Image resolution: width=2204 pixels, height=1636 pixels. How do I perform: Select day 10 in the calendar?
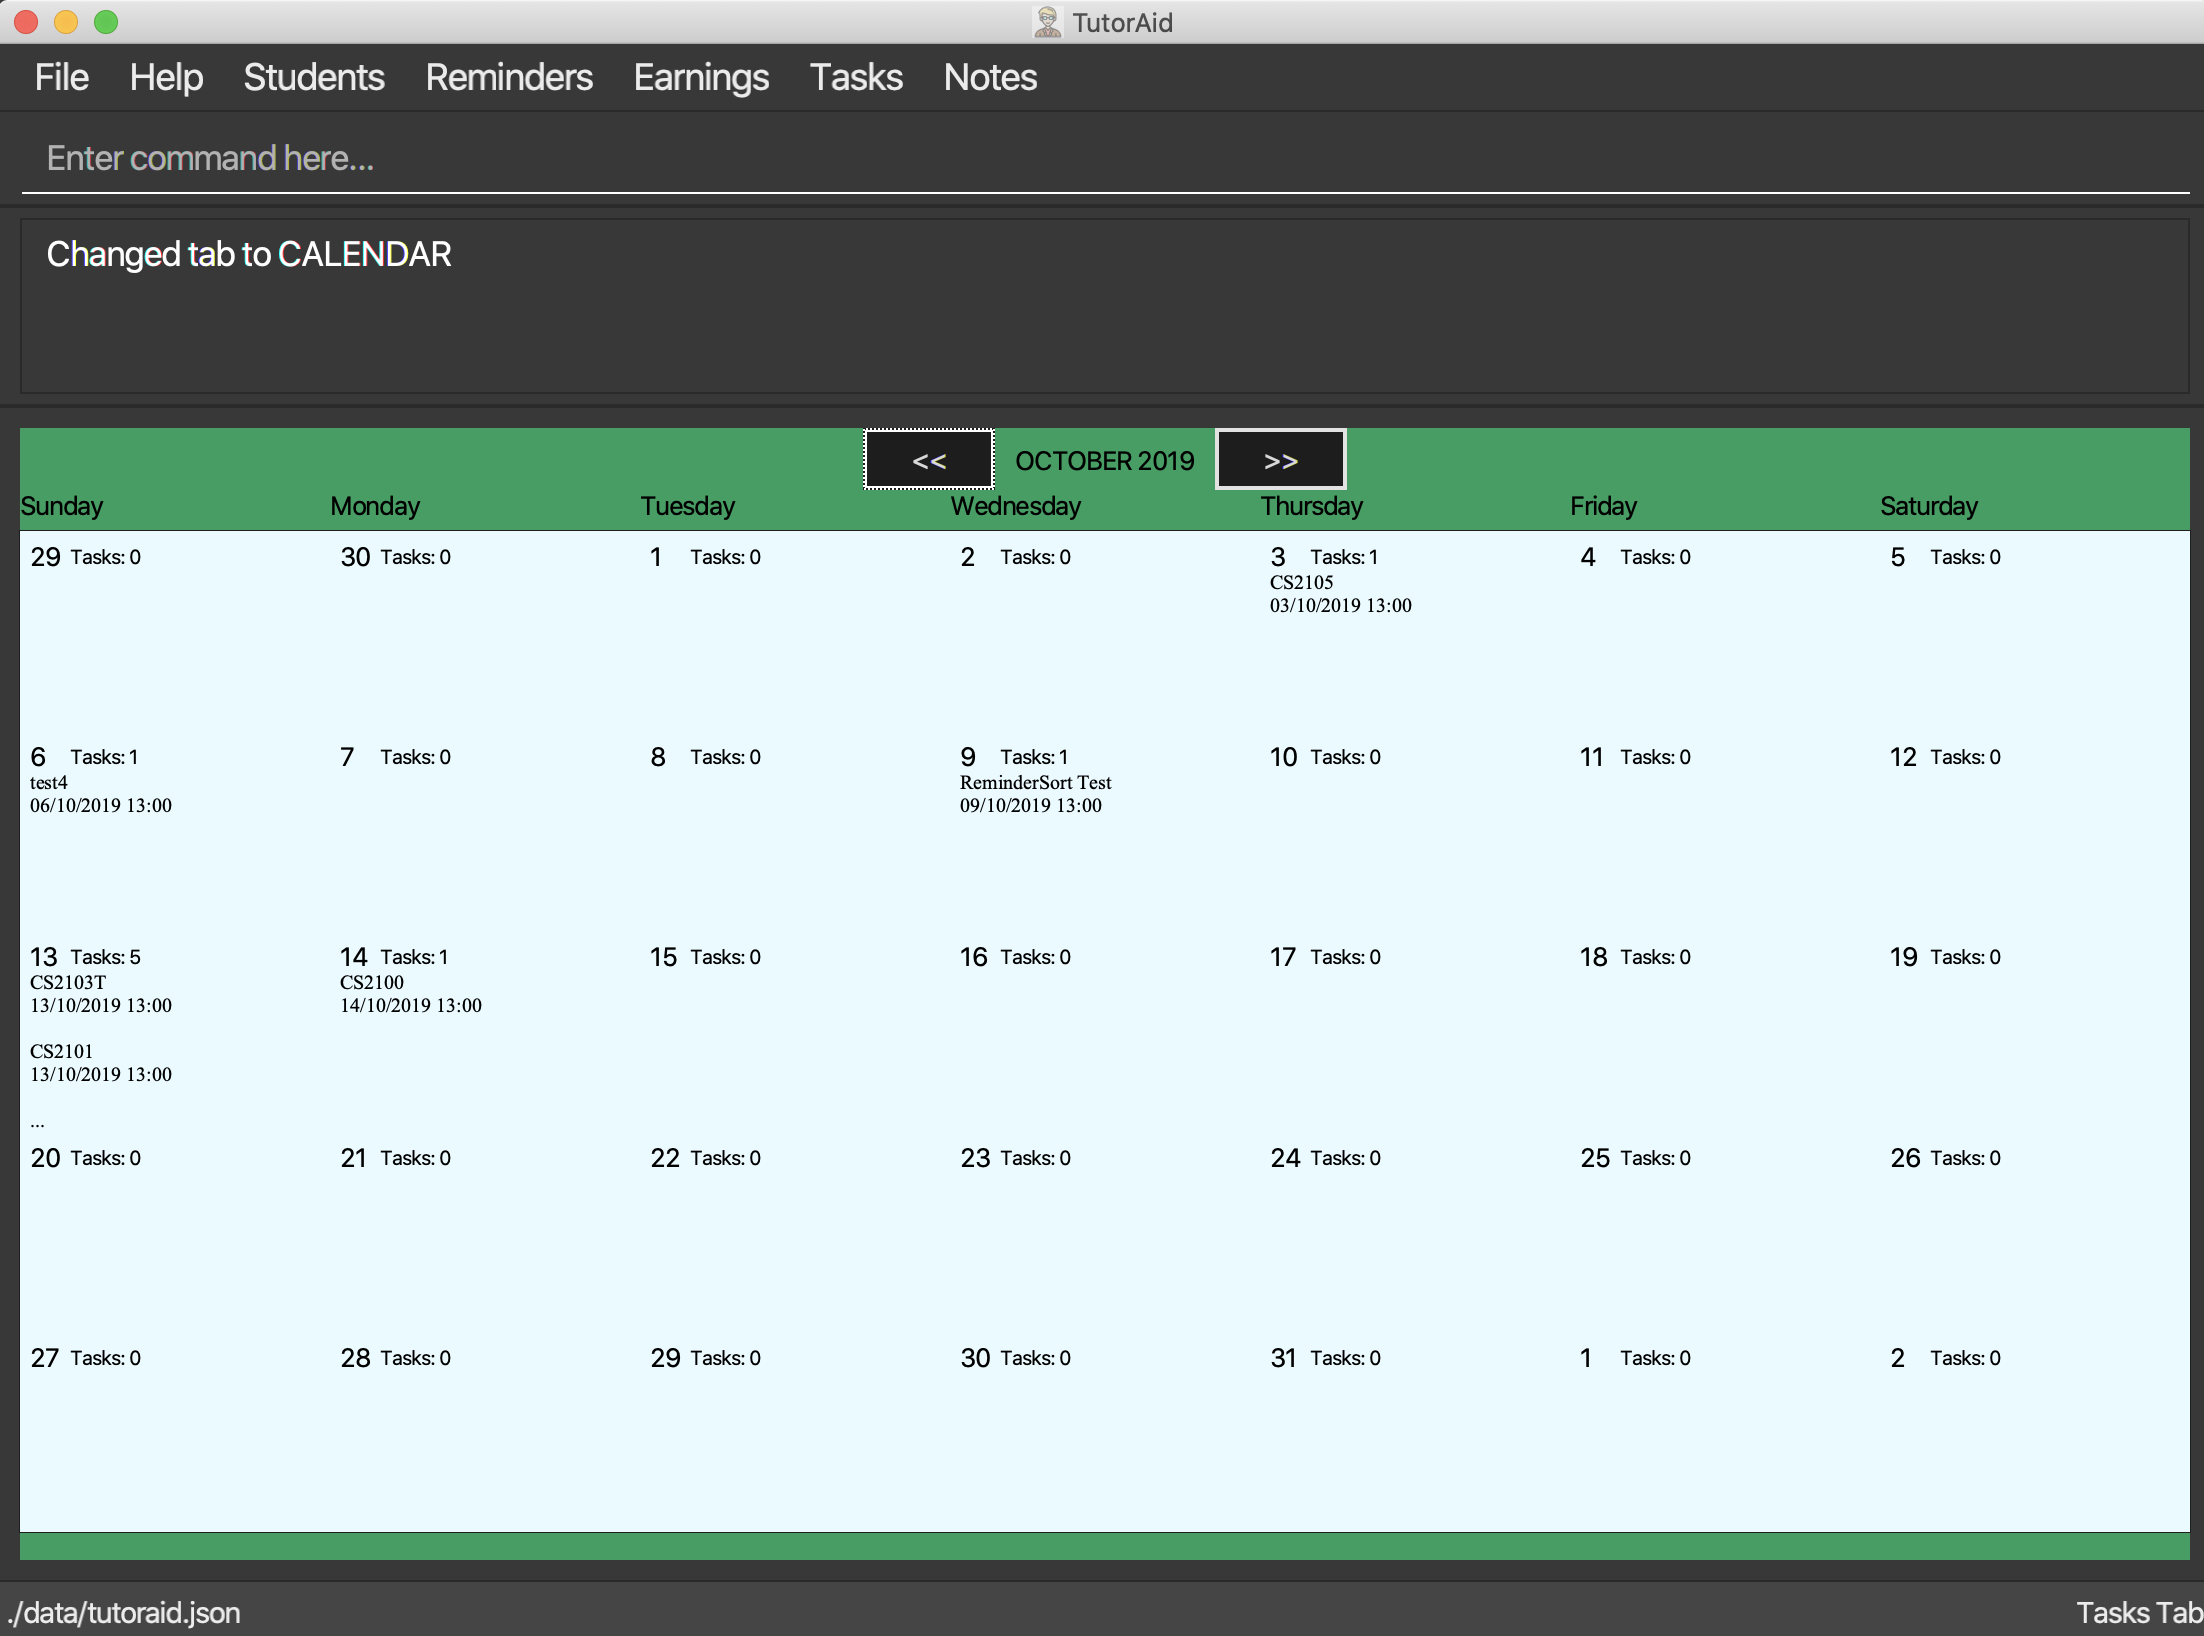click(1283, 757)
